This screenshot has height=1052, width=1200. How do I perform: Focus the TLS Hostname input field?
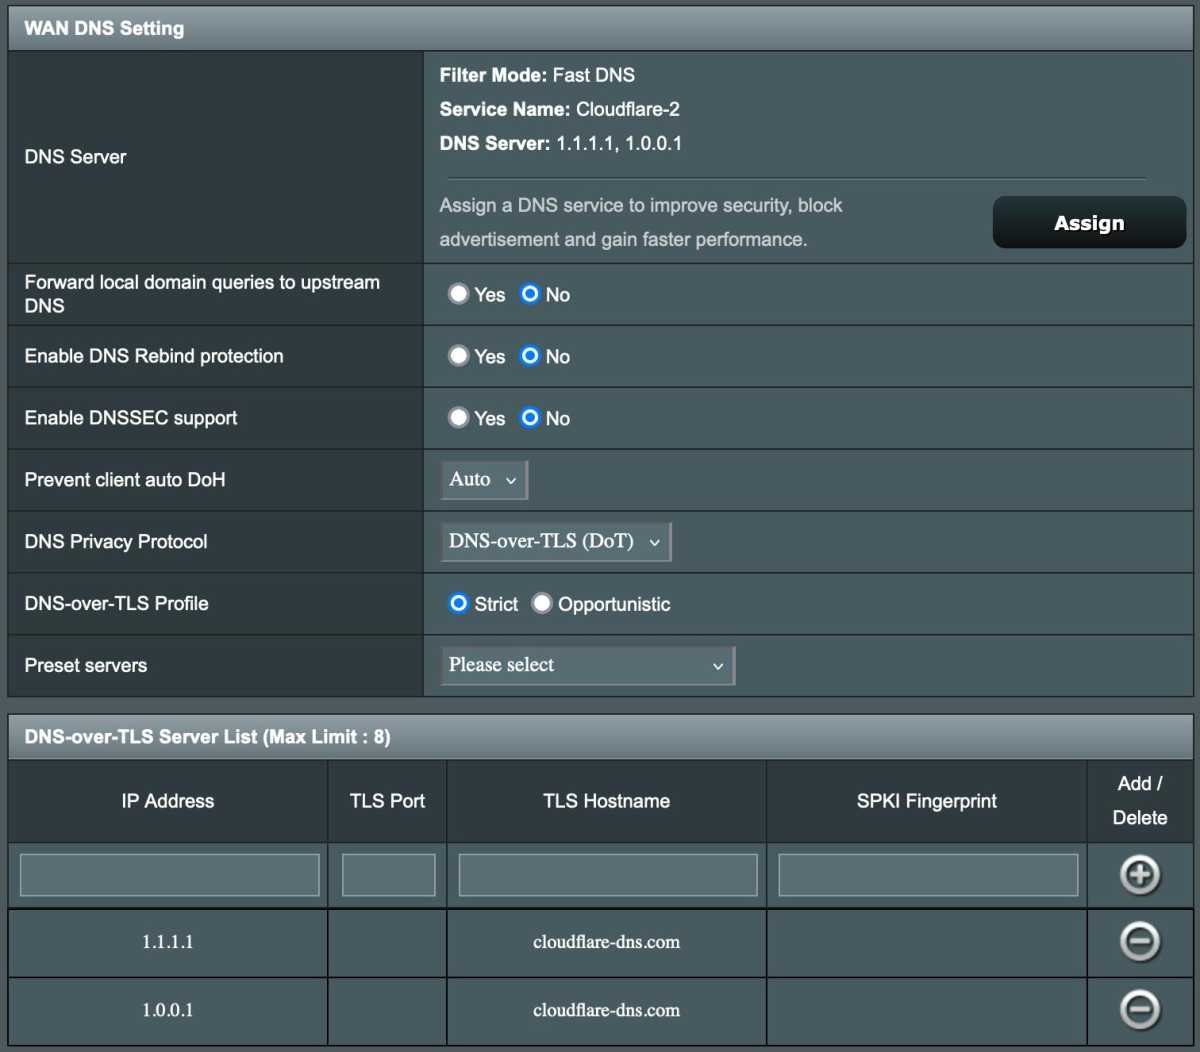click(607, 875)
